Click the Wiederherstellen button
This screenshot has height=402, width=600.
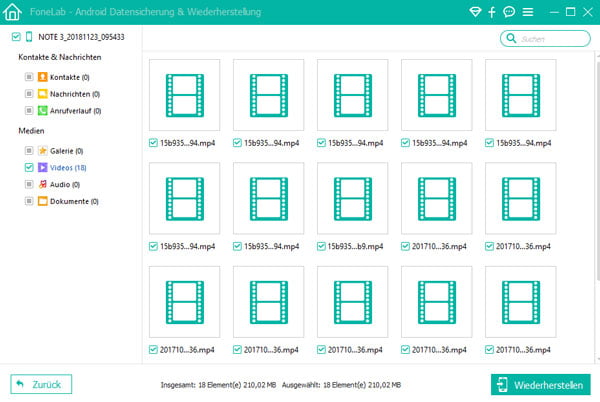(540, 384)
